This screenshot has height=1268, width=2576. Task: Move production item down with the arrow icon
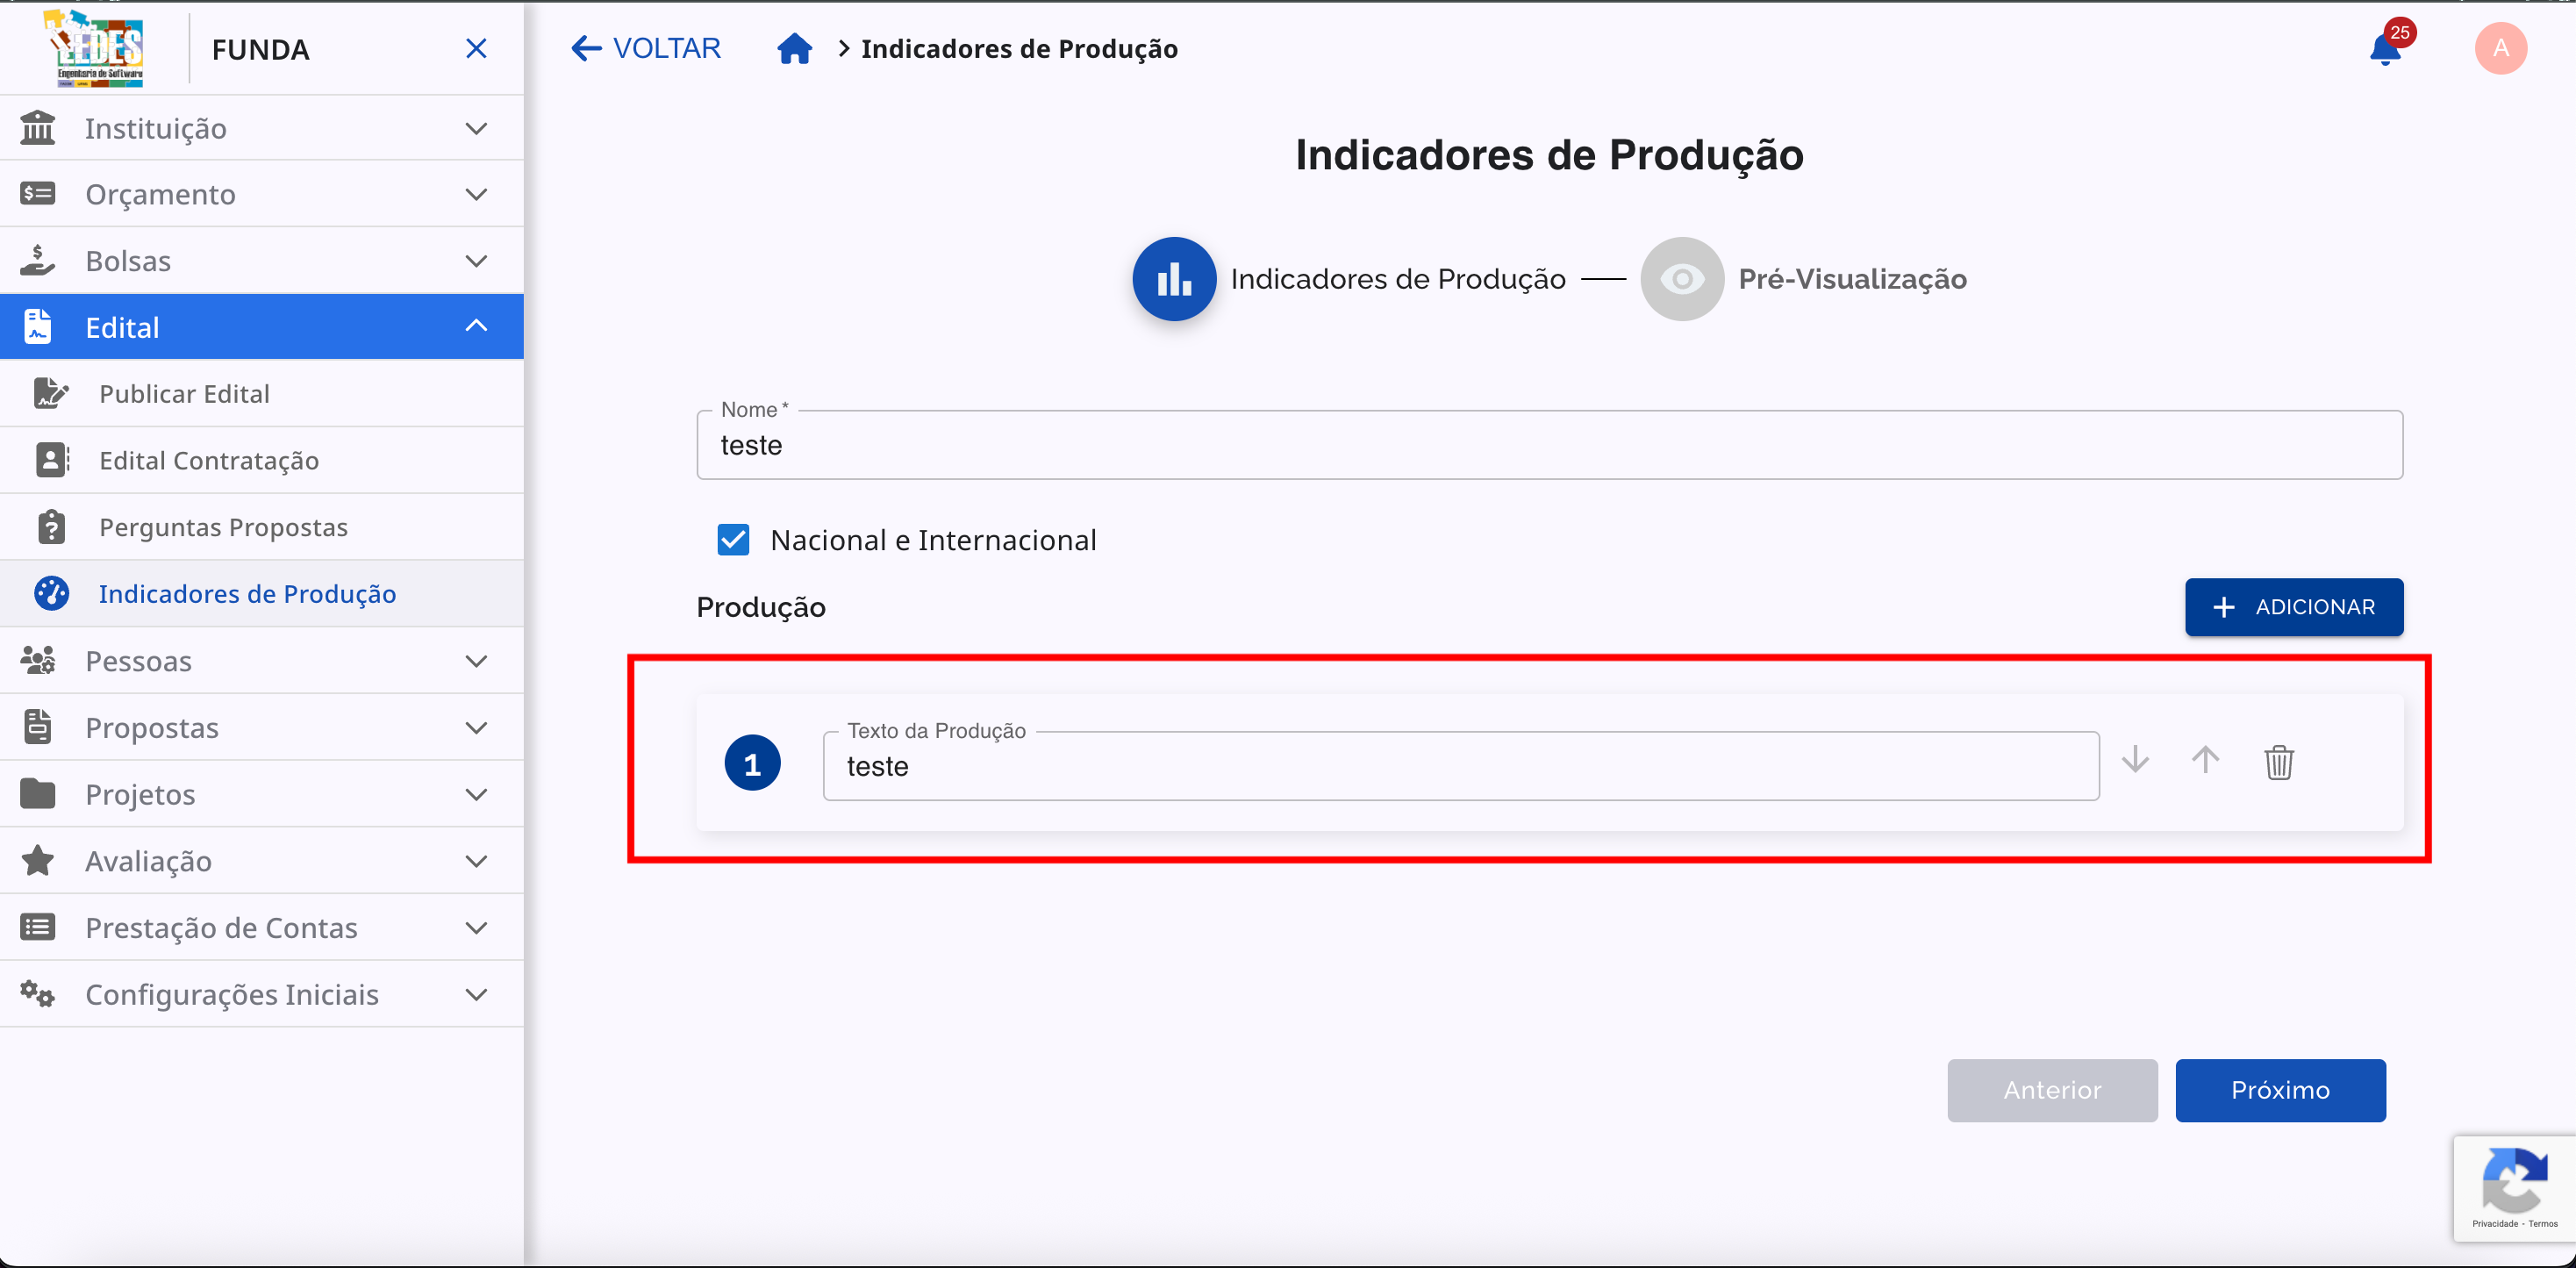[x=2135, y=760]
